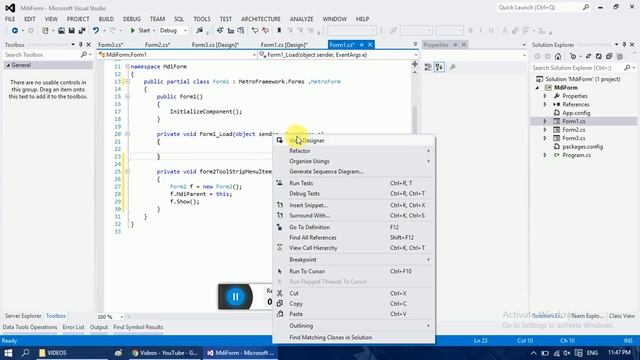This screenshot has width=640, height=360.
Task: Choose View Designer from context menu
Action: point(353,140)
